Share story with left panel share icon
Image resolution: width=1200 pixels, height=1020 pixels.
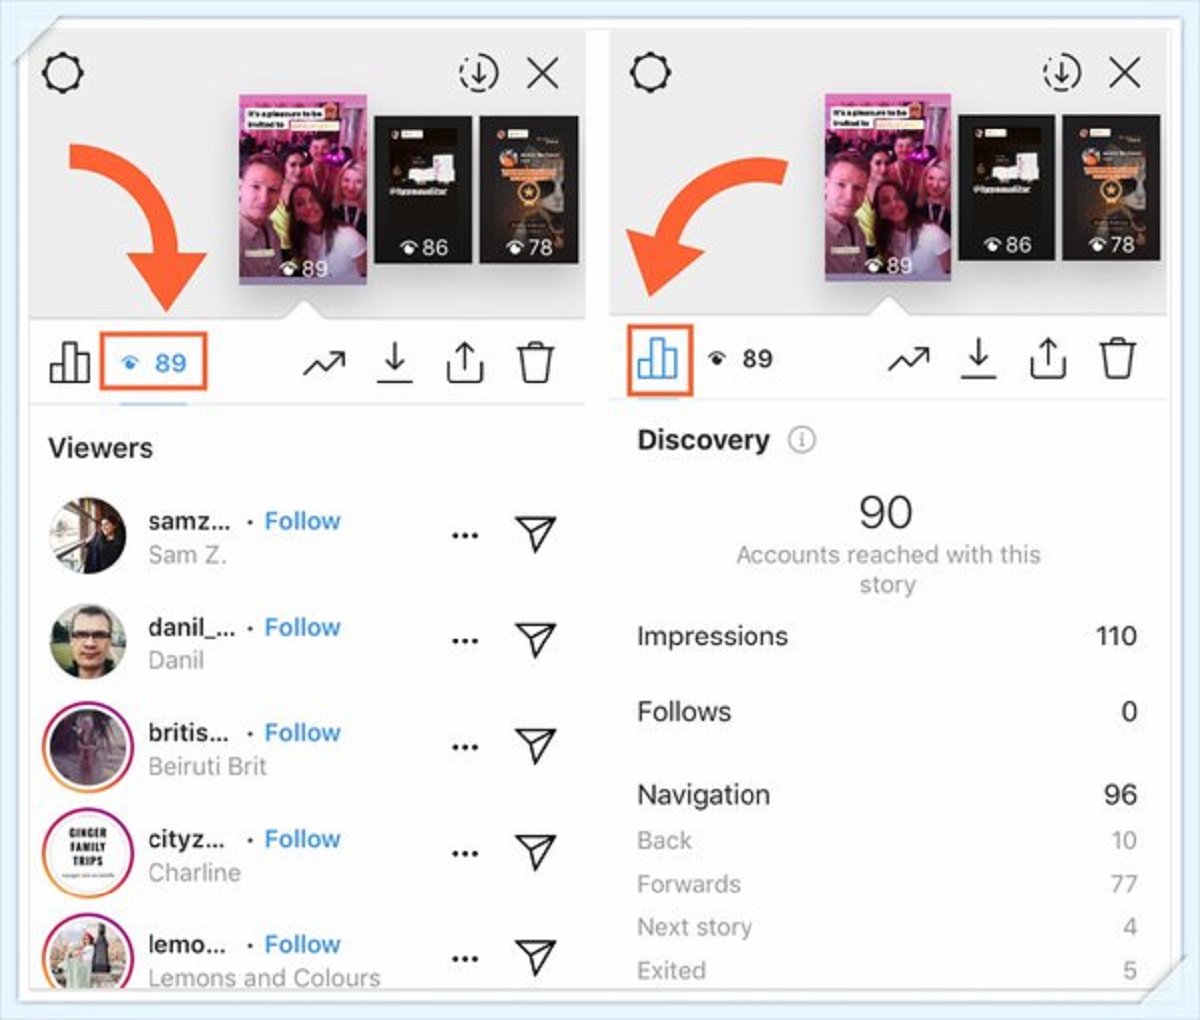point(464,363)
